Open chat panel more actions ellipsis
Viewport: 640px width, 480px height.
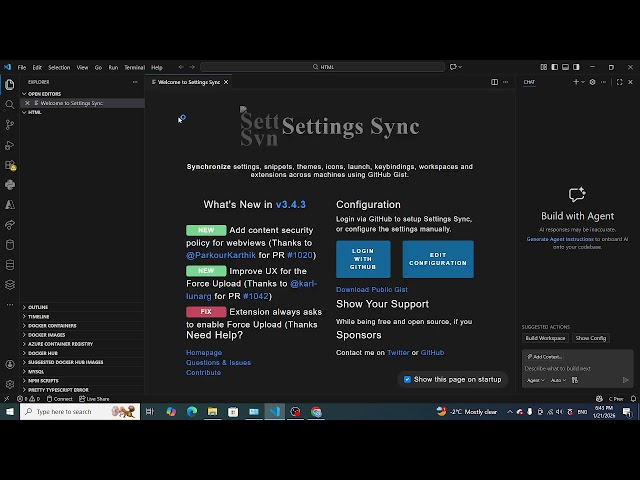[604, 82]
